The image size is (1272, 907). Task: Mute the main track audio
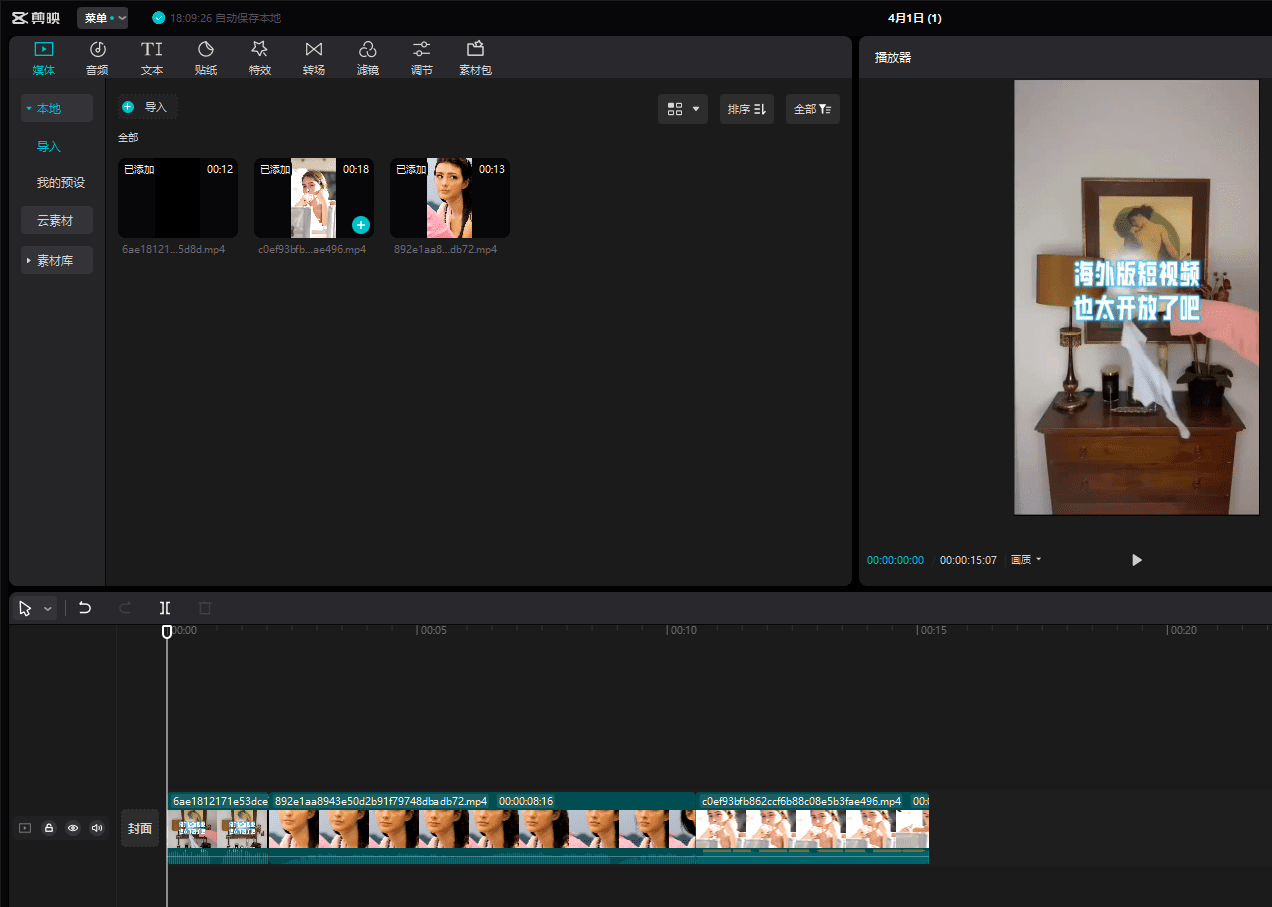click(97, 828)
